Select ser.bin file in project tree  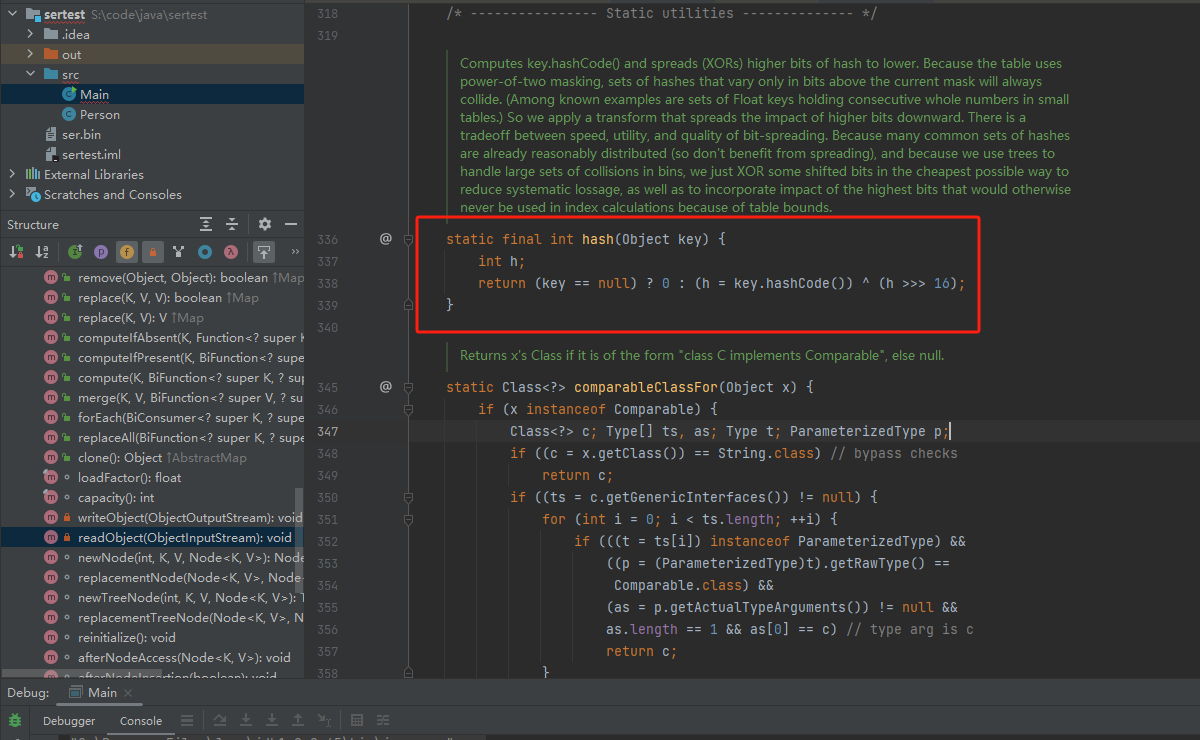[81, 134]
